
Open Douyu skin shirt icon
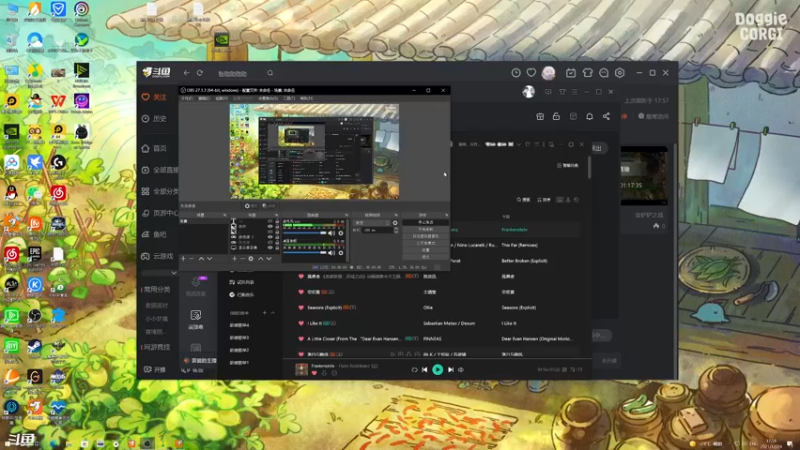pos(587,73)
